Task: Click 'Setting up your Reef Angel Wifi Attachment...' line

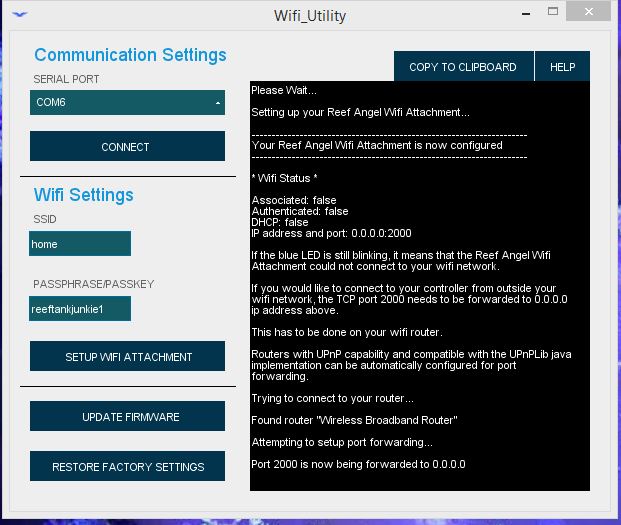Action: (360, 112)
